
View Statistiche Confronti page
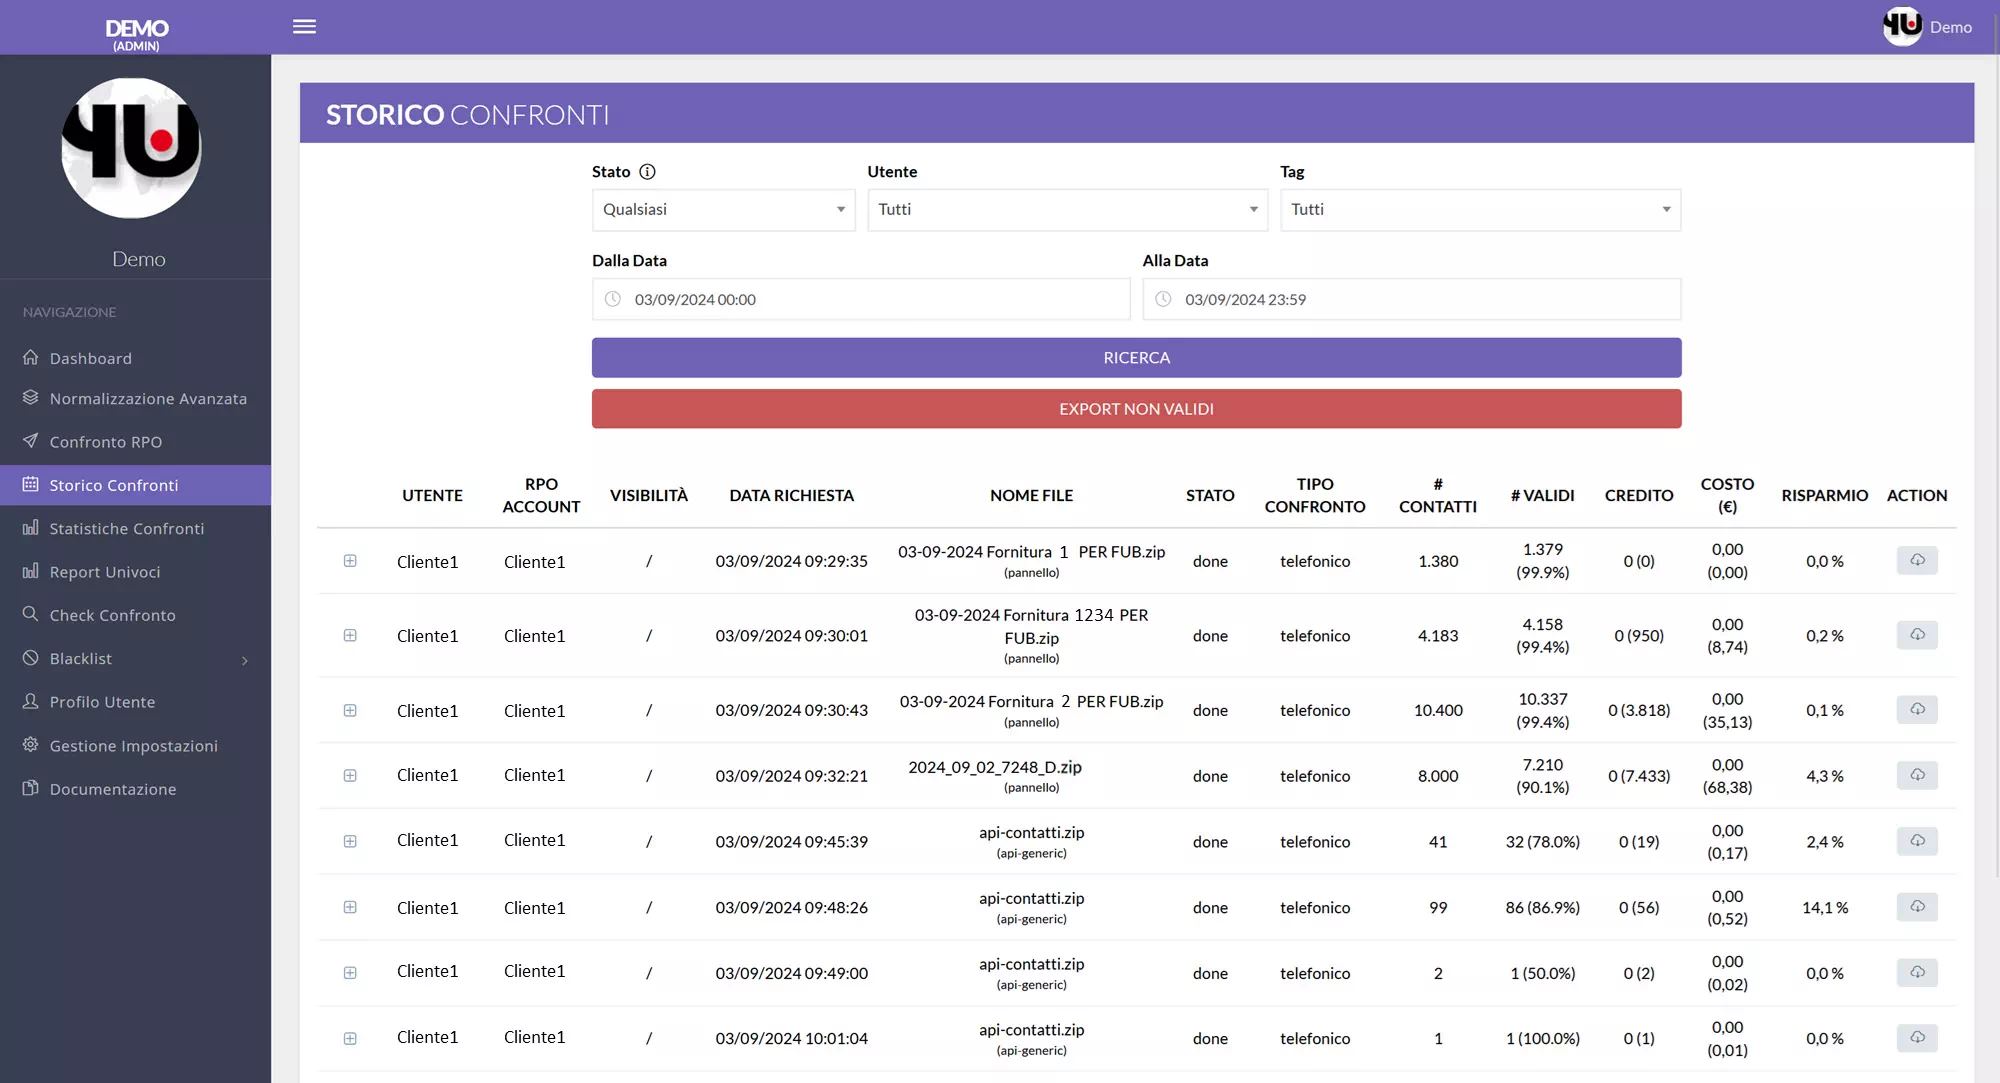[x=126, y=528]
